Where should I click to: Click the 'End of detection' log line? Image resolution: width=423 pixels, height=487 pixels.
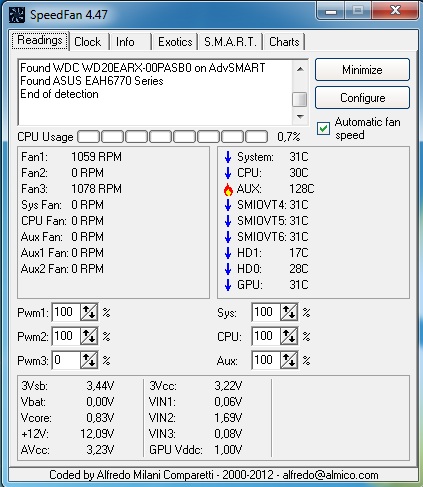point(59,94)
